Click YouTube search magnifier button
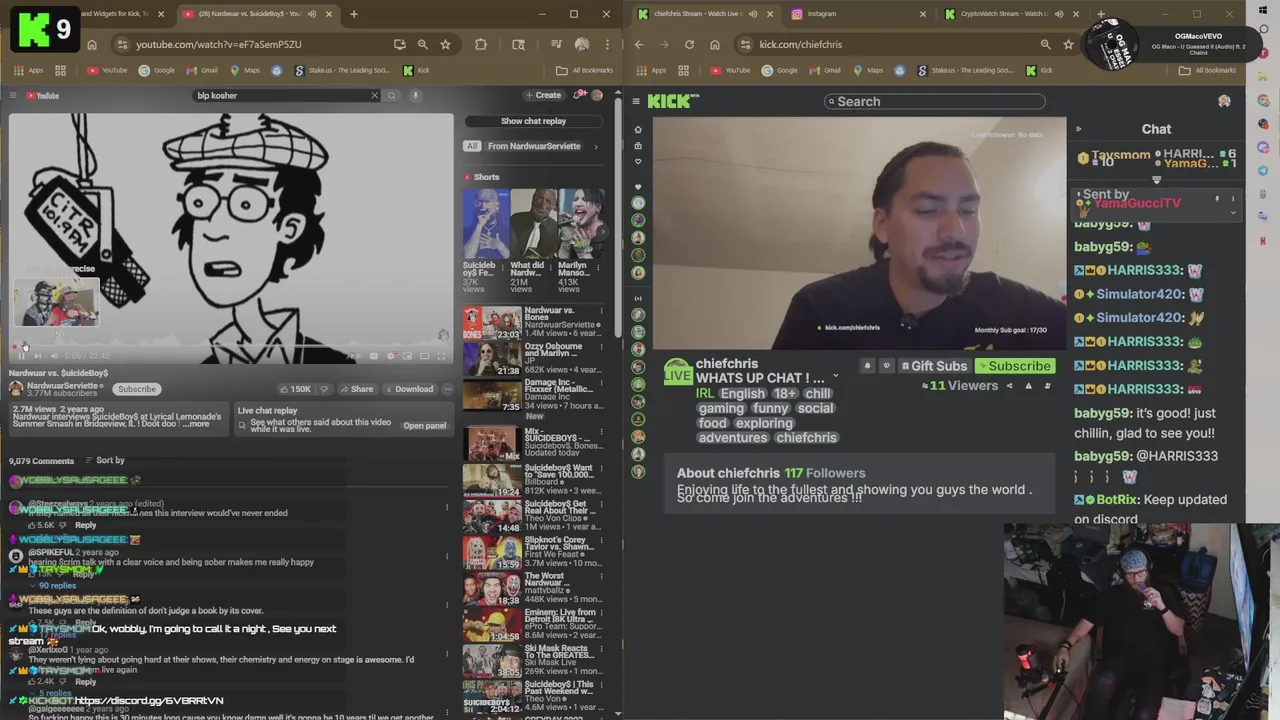Viewport: 1280px width, 720px height. pos(392,96)
